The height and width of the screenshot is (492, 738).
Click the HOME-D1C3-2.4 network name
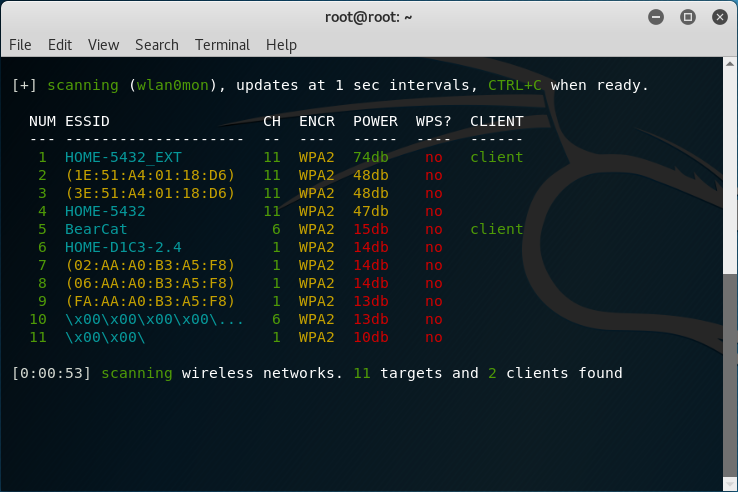click(x=123, y=247)
